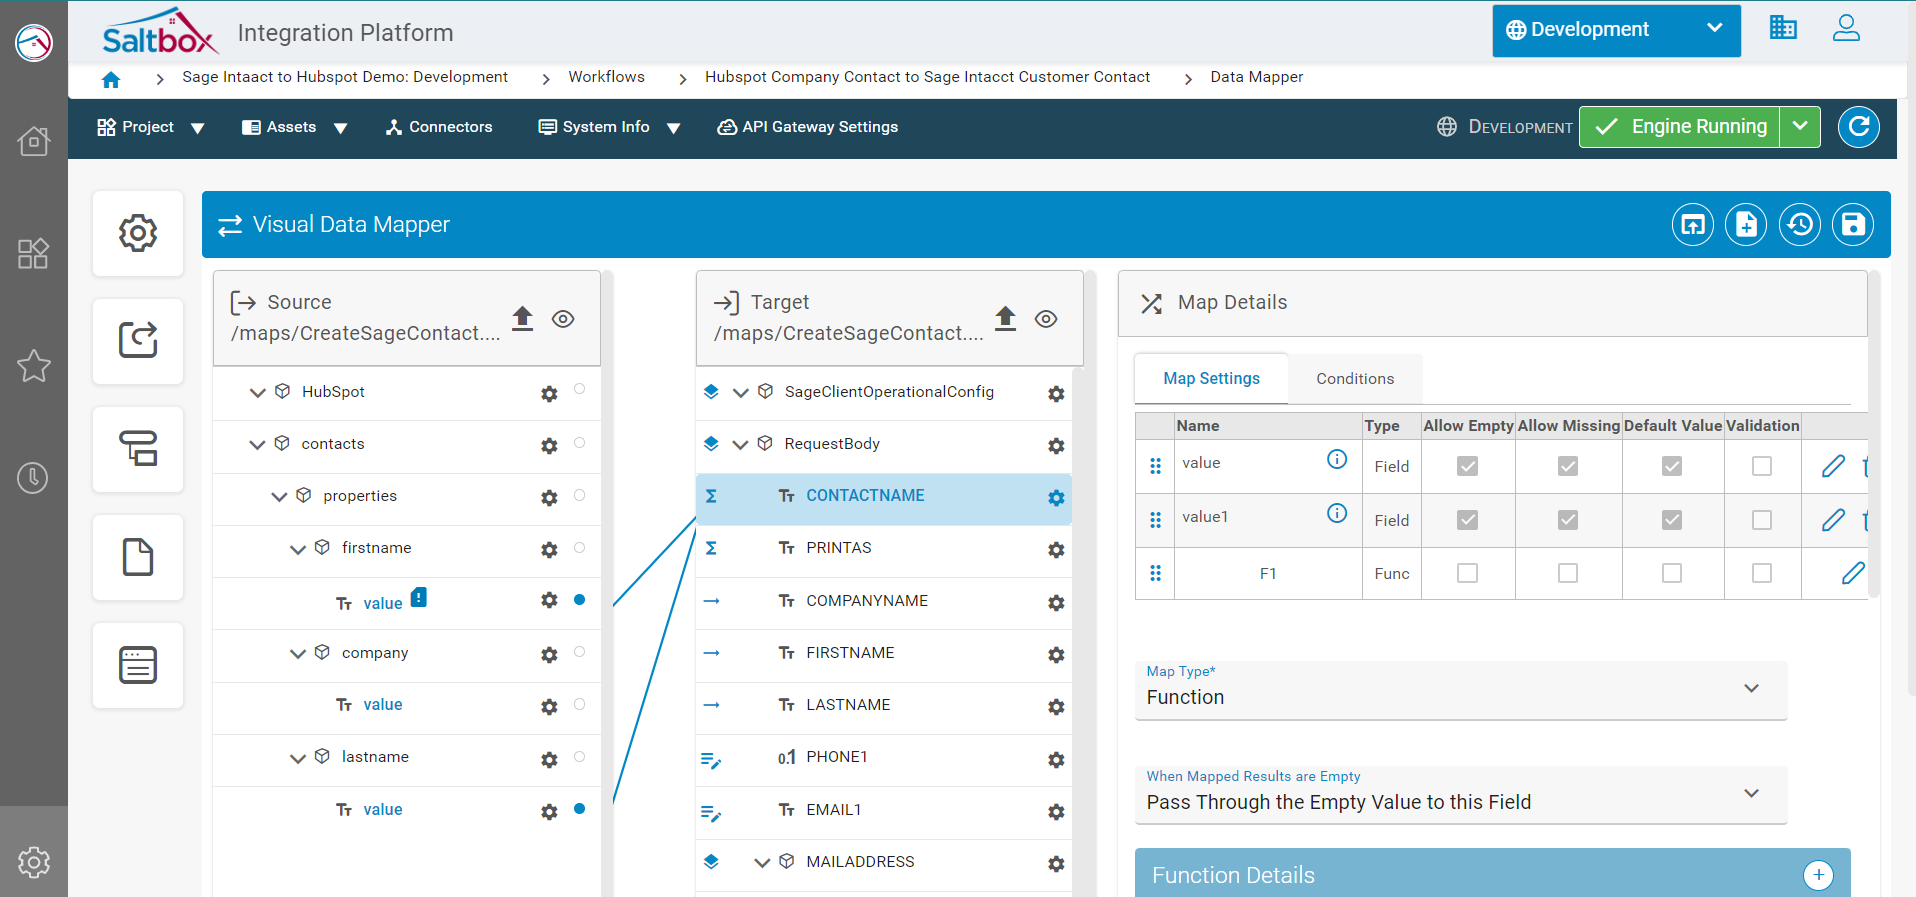The width and height of the screenshot is (1916, 897).
Task: Open the Development environment dropdown
Action: (x=1615, y=30)
